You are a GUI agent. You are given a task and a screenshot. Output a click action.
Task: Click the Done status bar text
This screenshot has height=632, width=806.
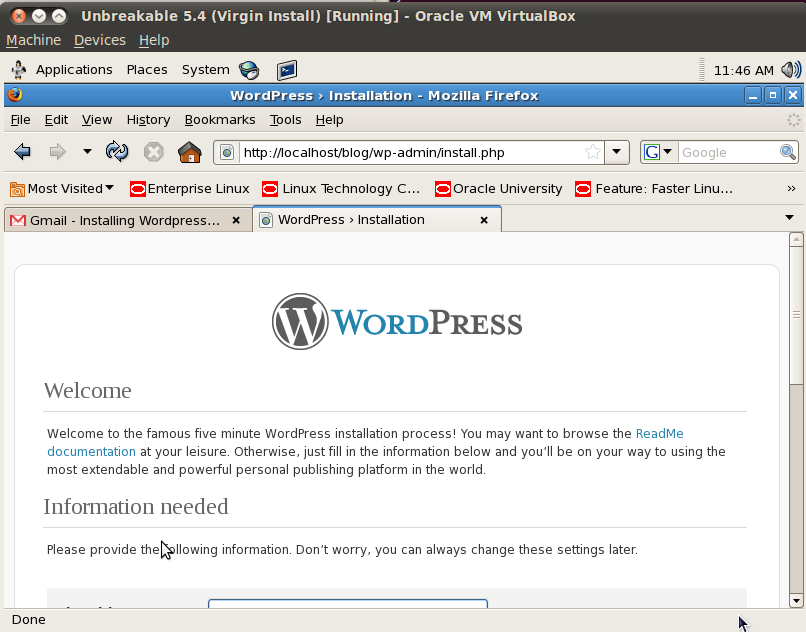tap(29, 620)
